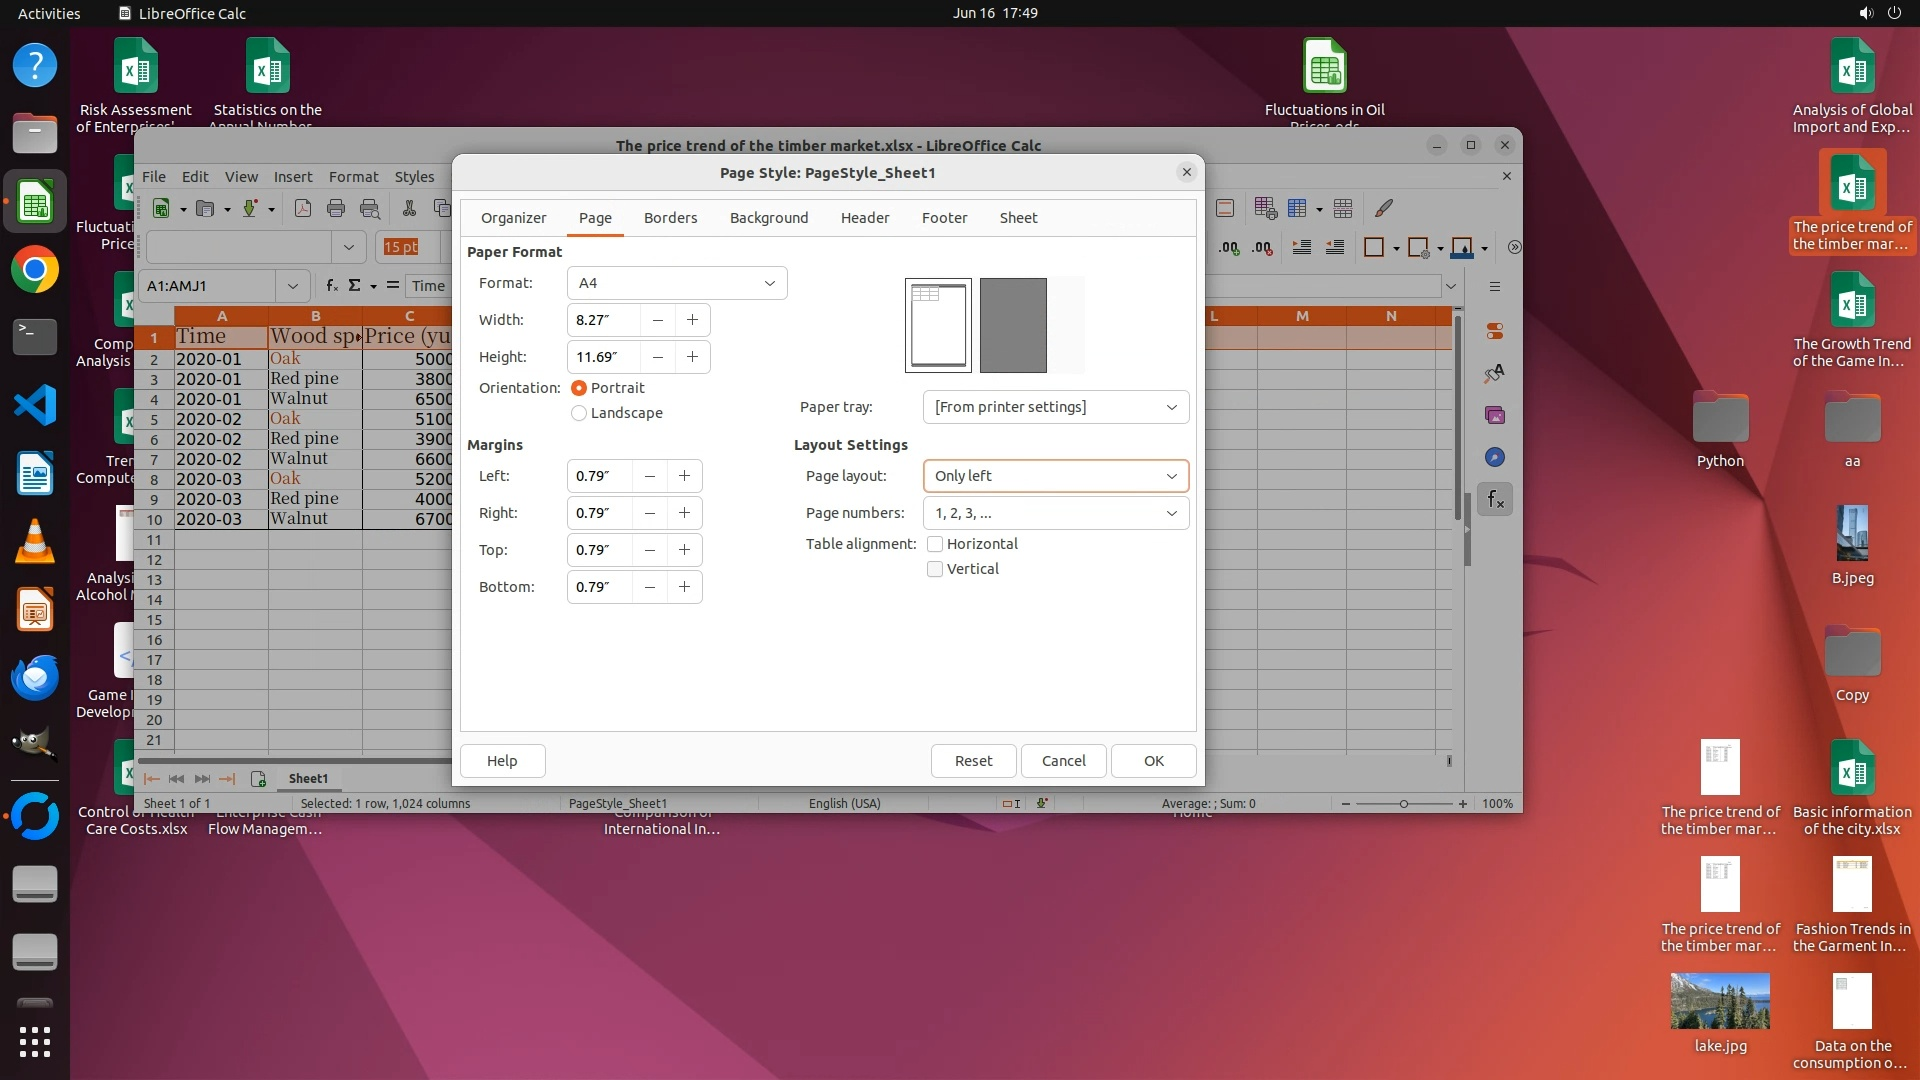Enable Horizontal table alignment
1920x1080 pixels.
click(x=935, y=544)
